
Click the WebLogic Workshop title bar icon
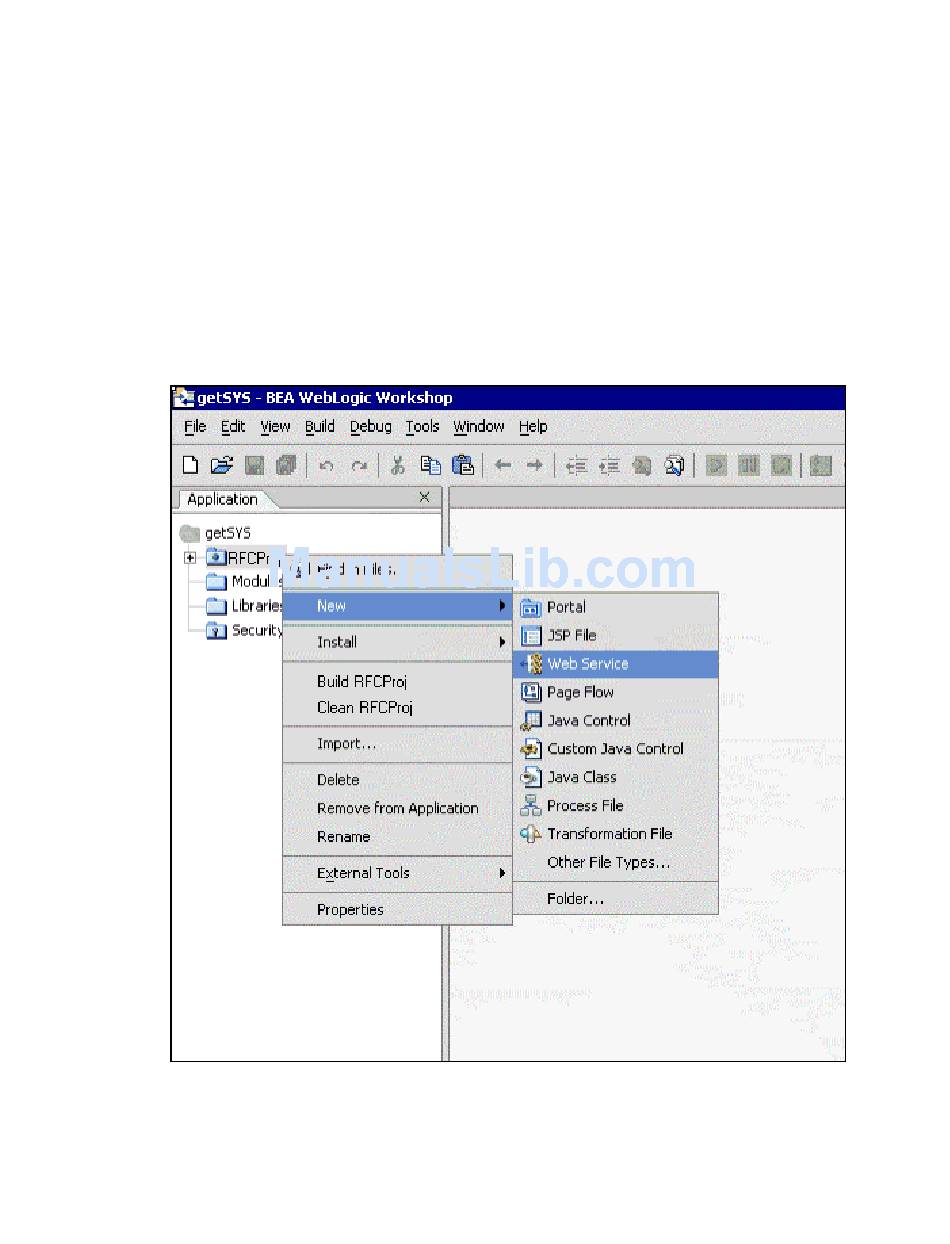click(184, 398)
